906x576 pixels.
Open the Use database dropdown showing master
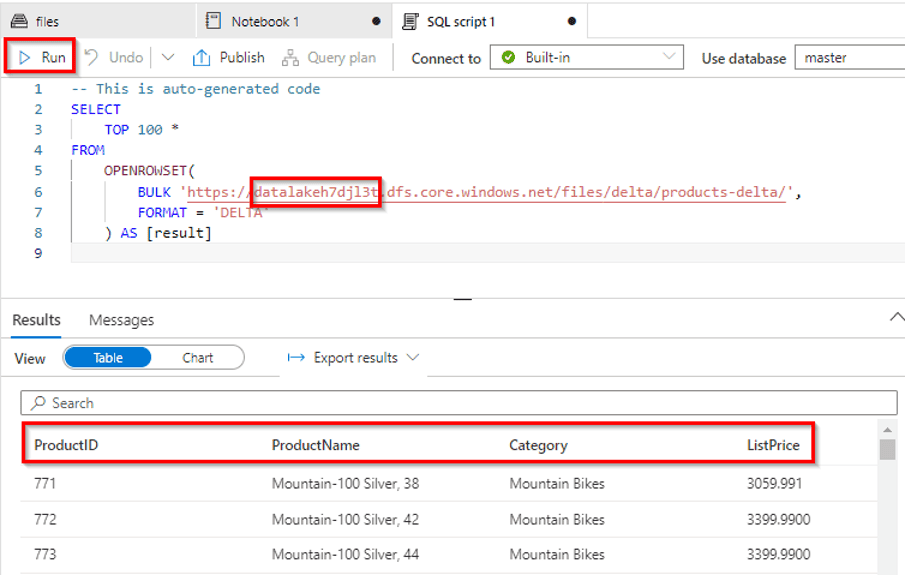(x=860, y=58)
